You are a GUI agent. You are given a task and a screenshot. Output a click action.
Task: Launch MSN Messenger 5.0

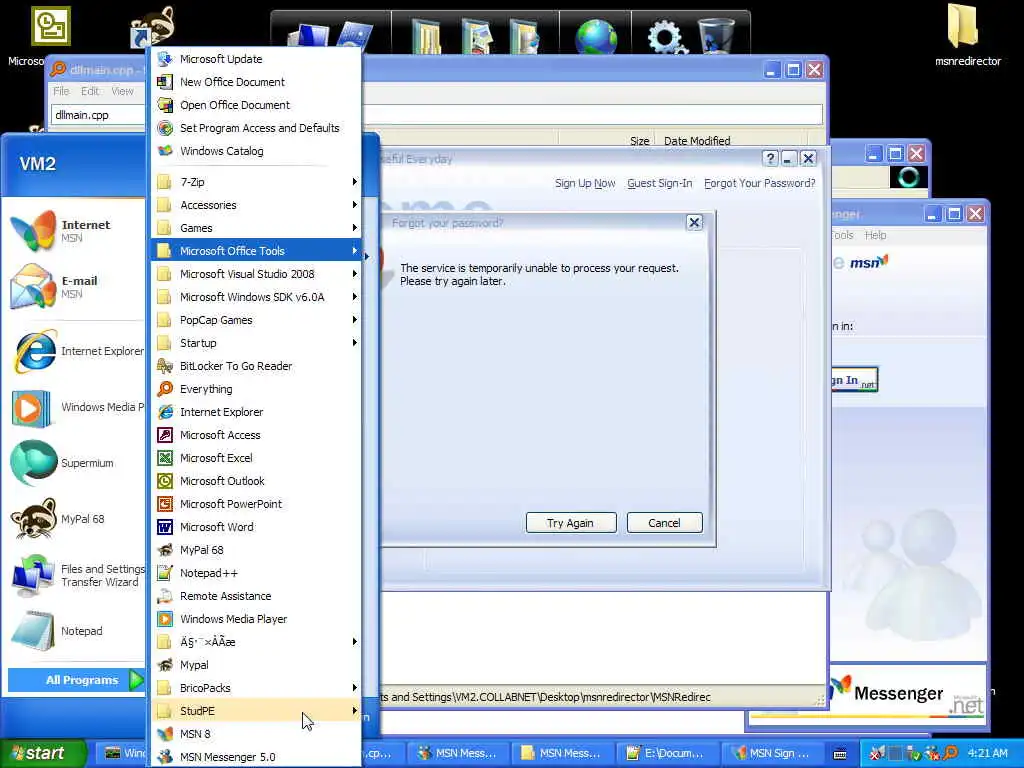pyautogui.click(x=256, y=757)
